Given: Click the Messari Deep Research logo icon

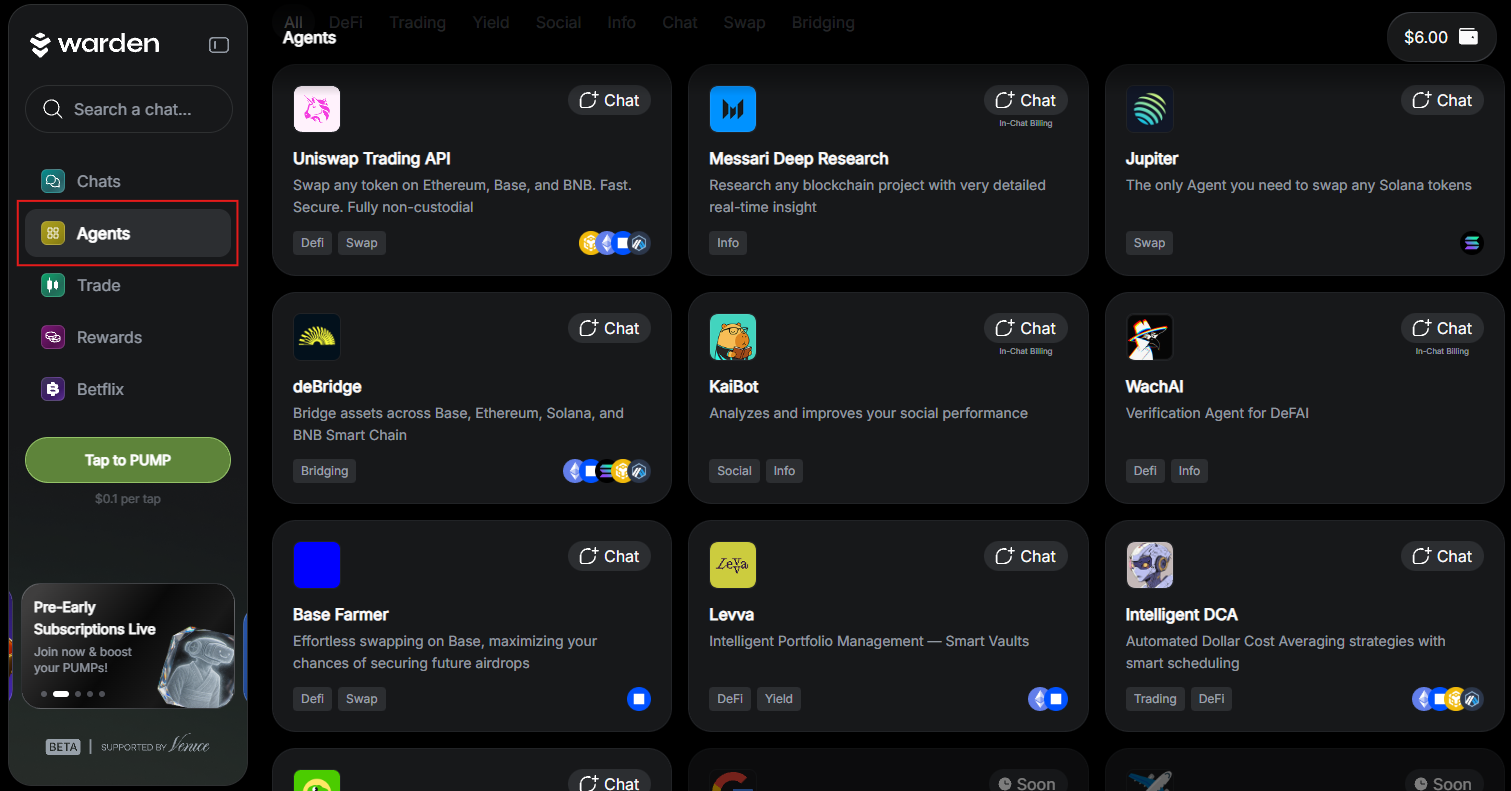Looking at the screenshot, I should pyautogui.click(x=733, y=109).
